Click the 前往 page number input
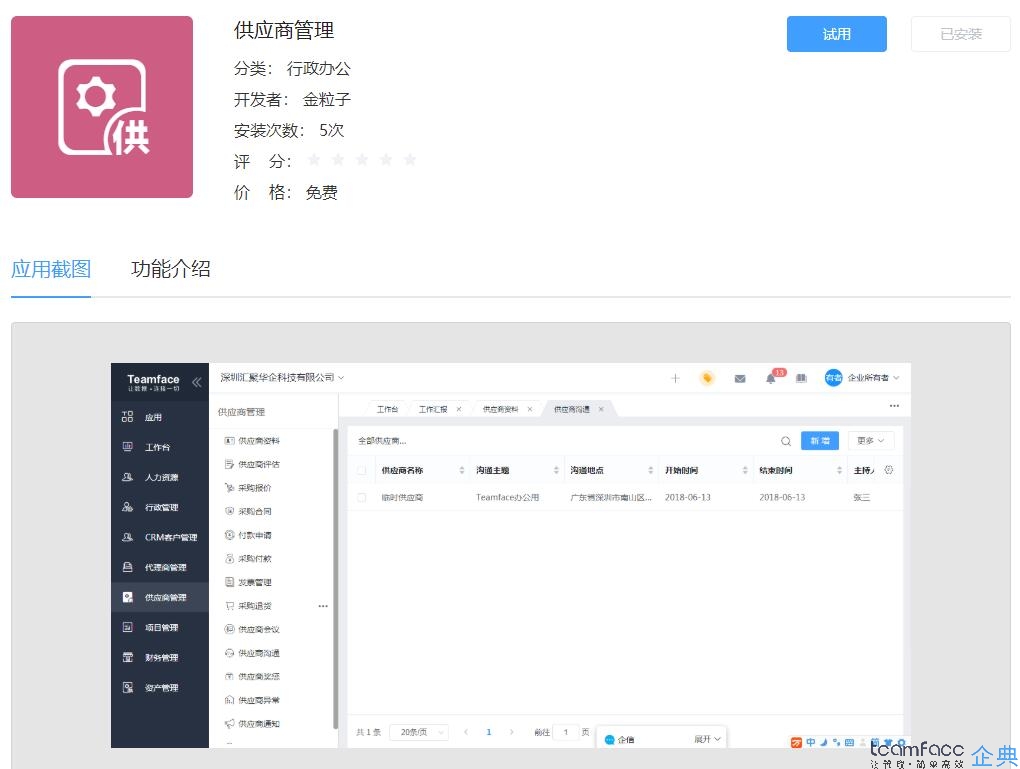The image size is (1020, 769). click(x=566, y=732)
